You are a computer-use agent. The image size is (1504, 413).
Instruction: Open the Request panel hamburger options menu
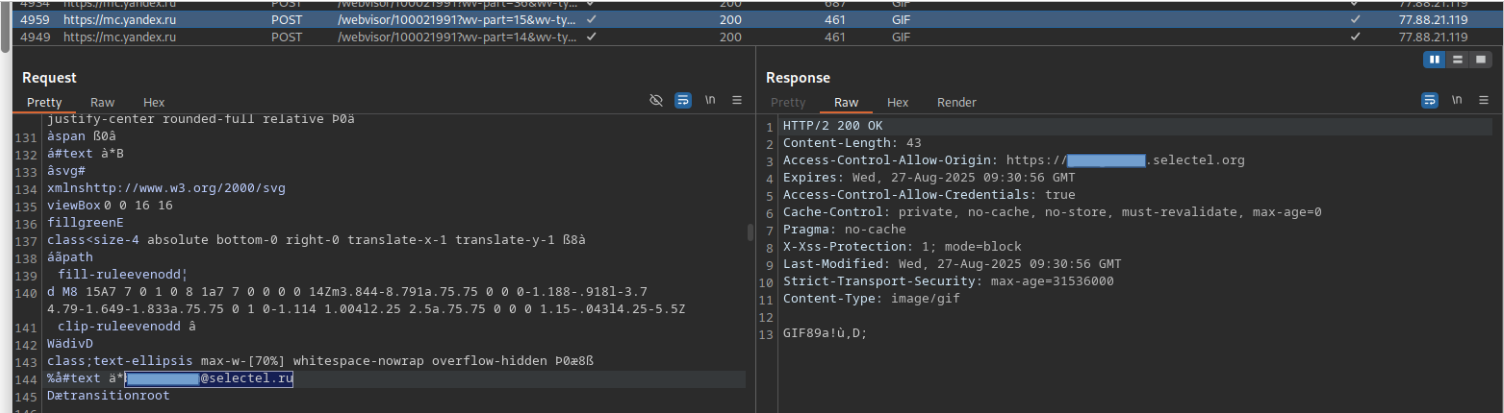point(737,101)
